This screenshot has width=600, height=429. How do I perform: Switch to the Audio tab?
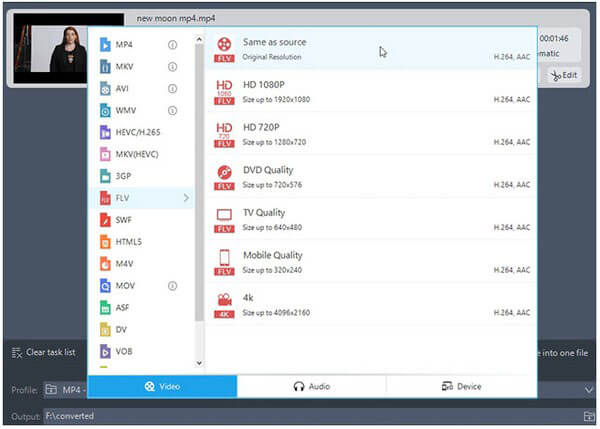pyautogui.click(x=311, y=387)
